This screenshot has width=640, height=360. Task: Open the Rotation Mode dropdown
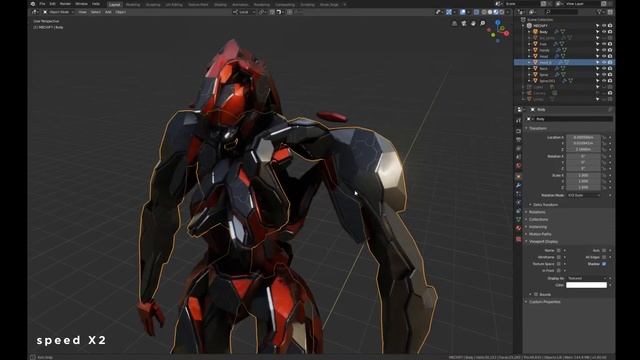584,196
